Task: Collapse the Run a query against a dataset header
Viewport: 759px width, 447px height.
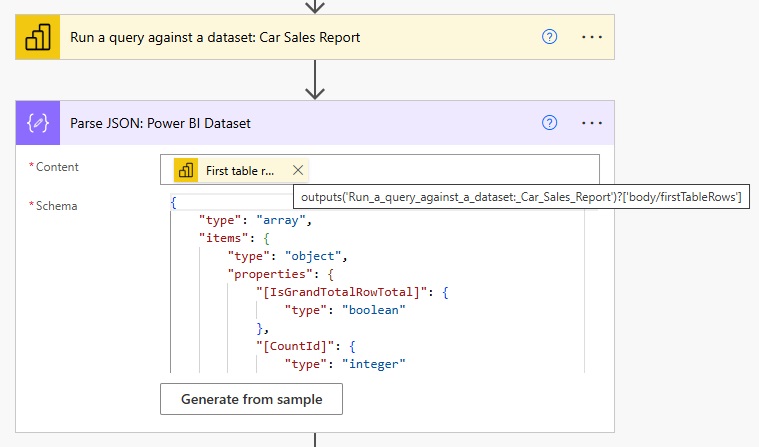Action: 315,37
